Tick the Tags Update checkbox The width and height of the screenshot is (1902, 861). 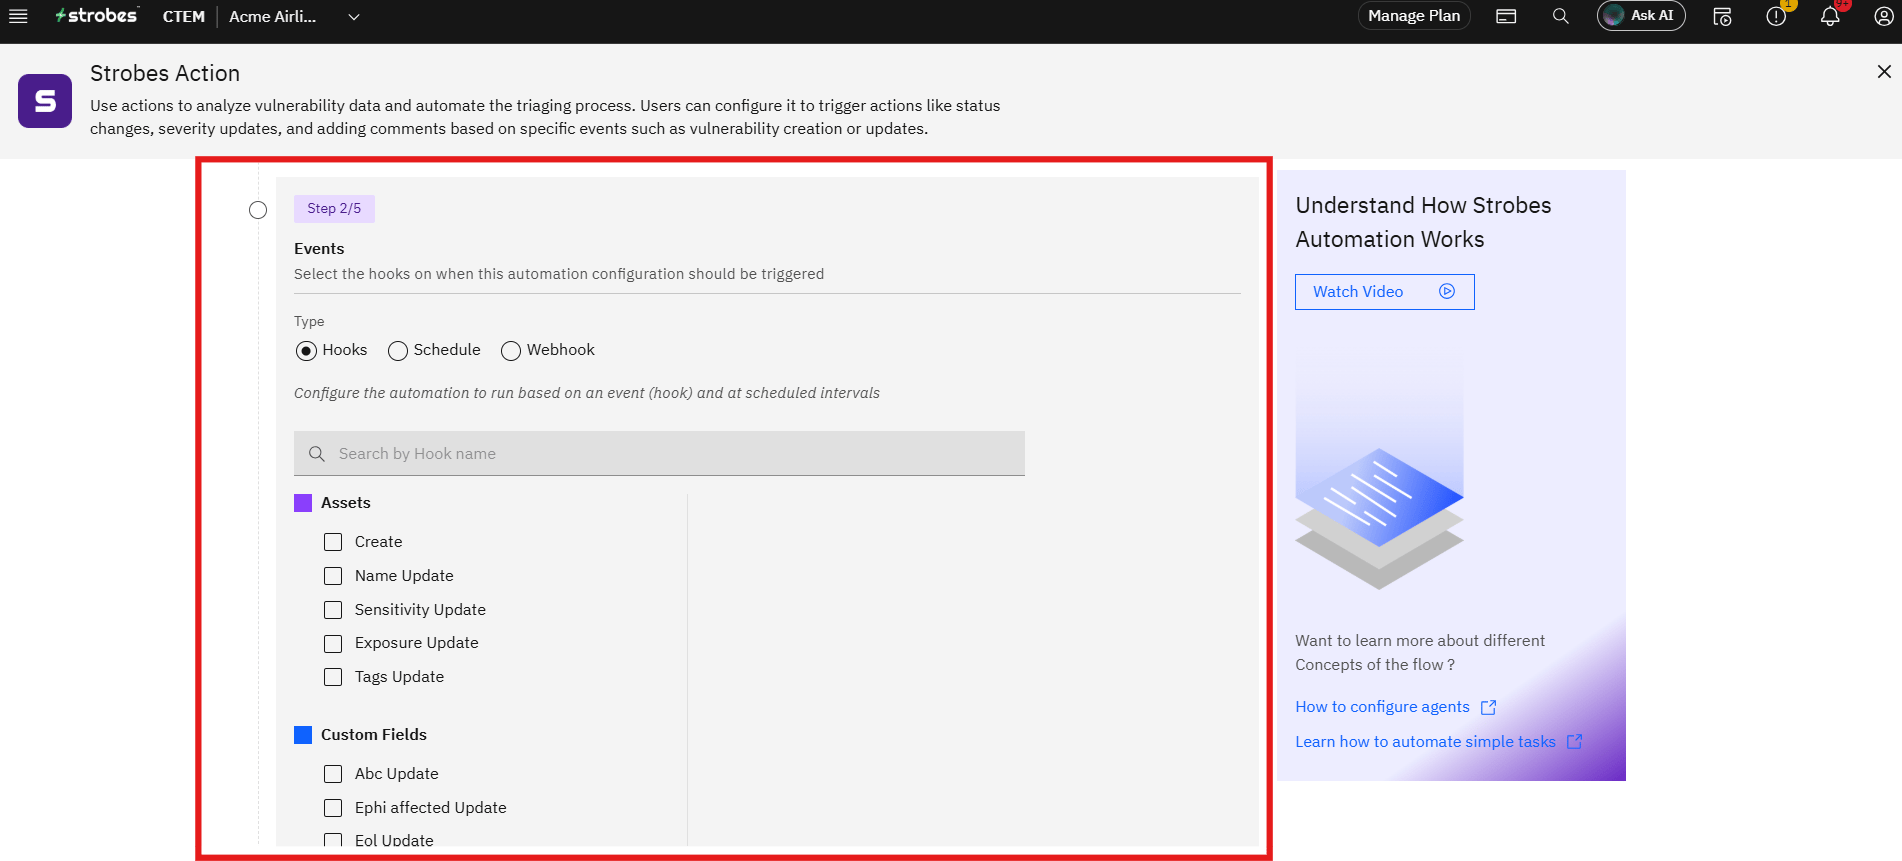333,677
